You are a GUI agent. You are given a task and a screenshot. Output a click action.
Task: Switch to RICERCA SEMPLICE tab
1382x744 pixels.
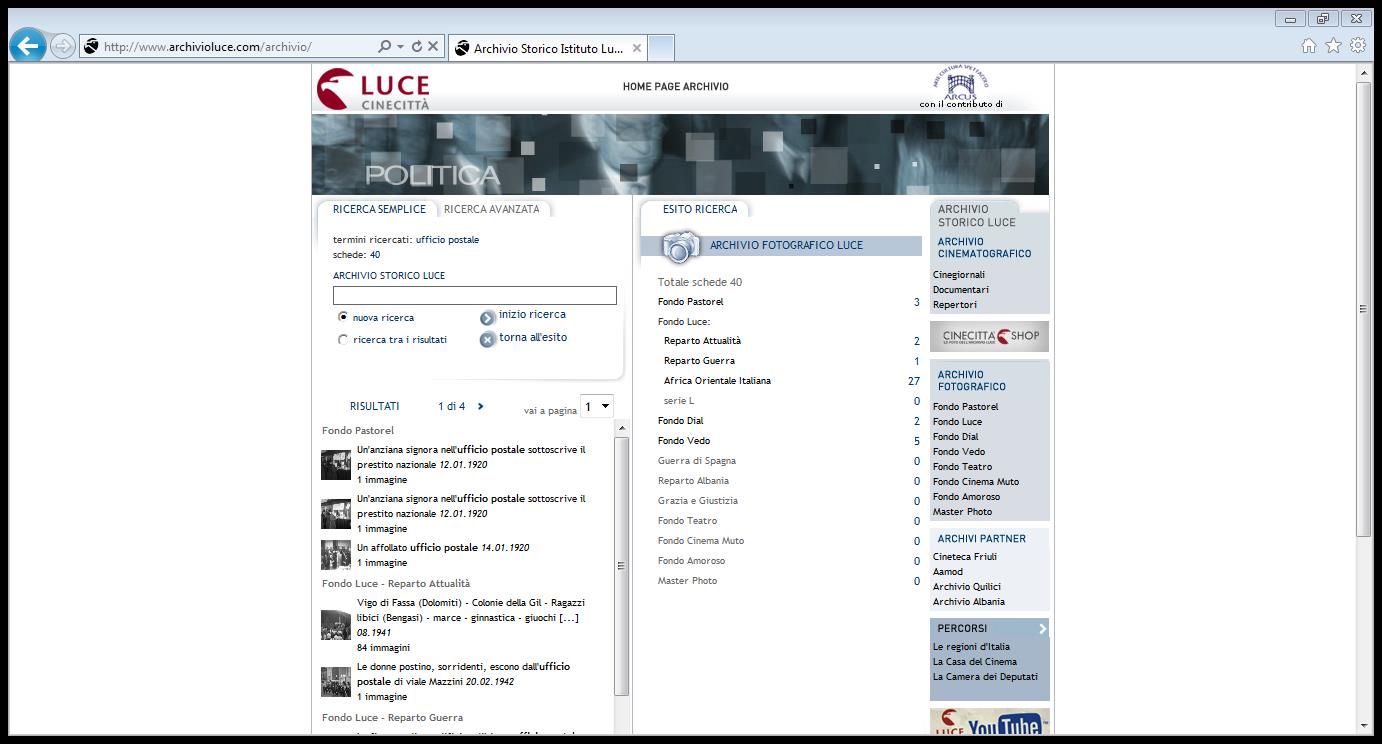coord(379,209)
